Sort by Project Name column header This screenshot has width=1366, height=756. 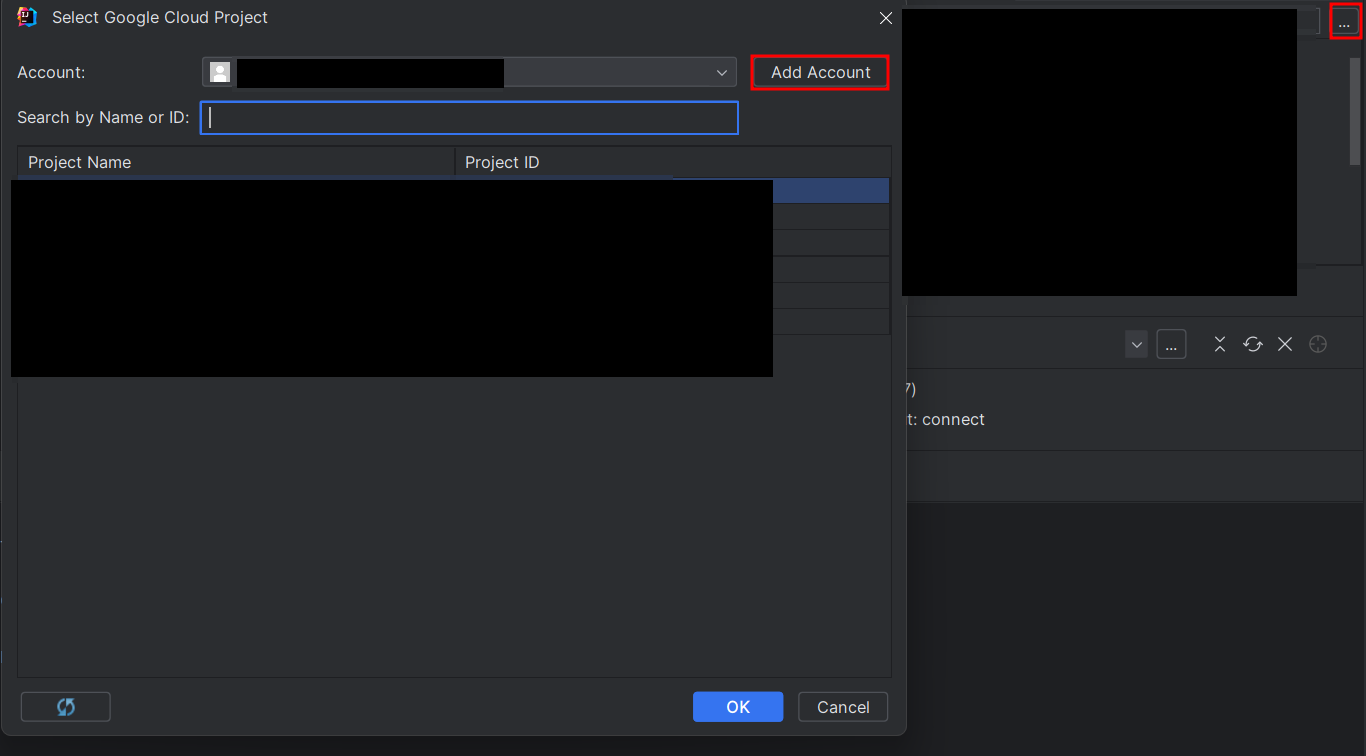236,162
